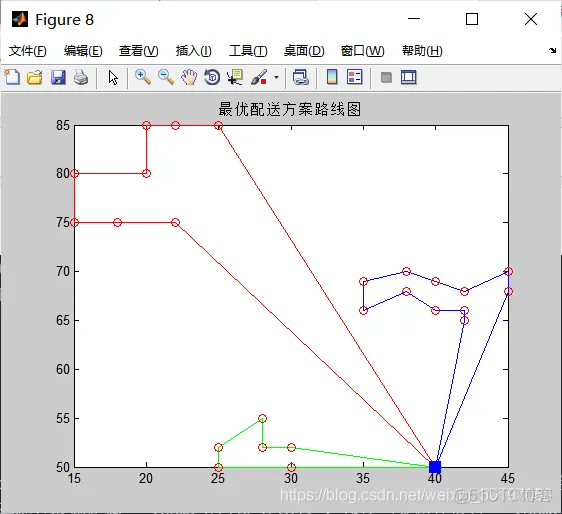Open the 帮助(H) menu
The height and width of the screenshot is (514, 562).
(x=422, y=51)
